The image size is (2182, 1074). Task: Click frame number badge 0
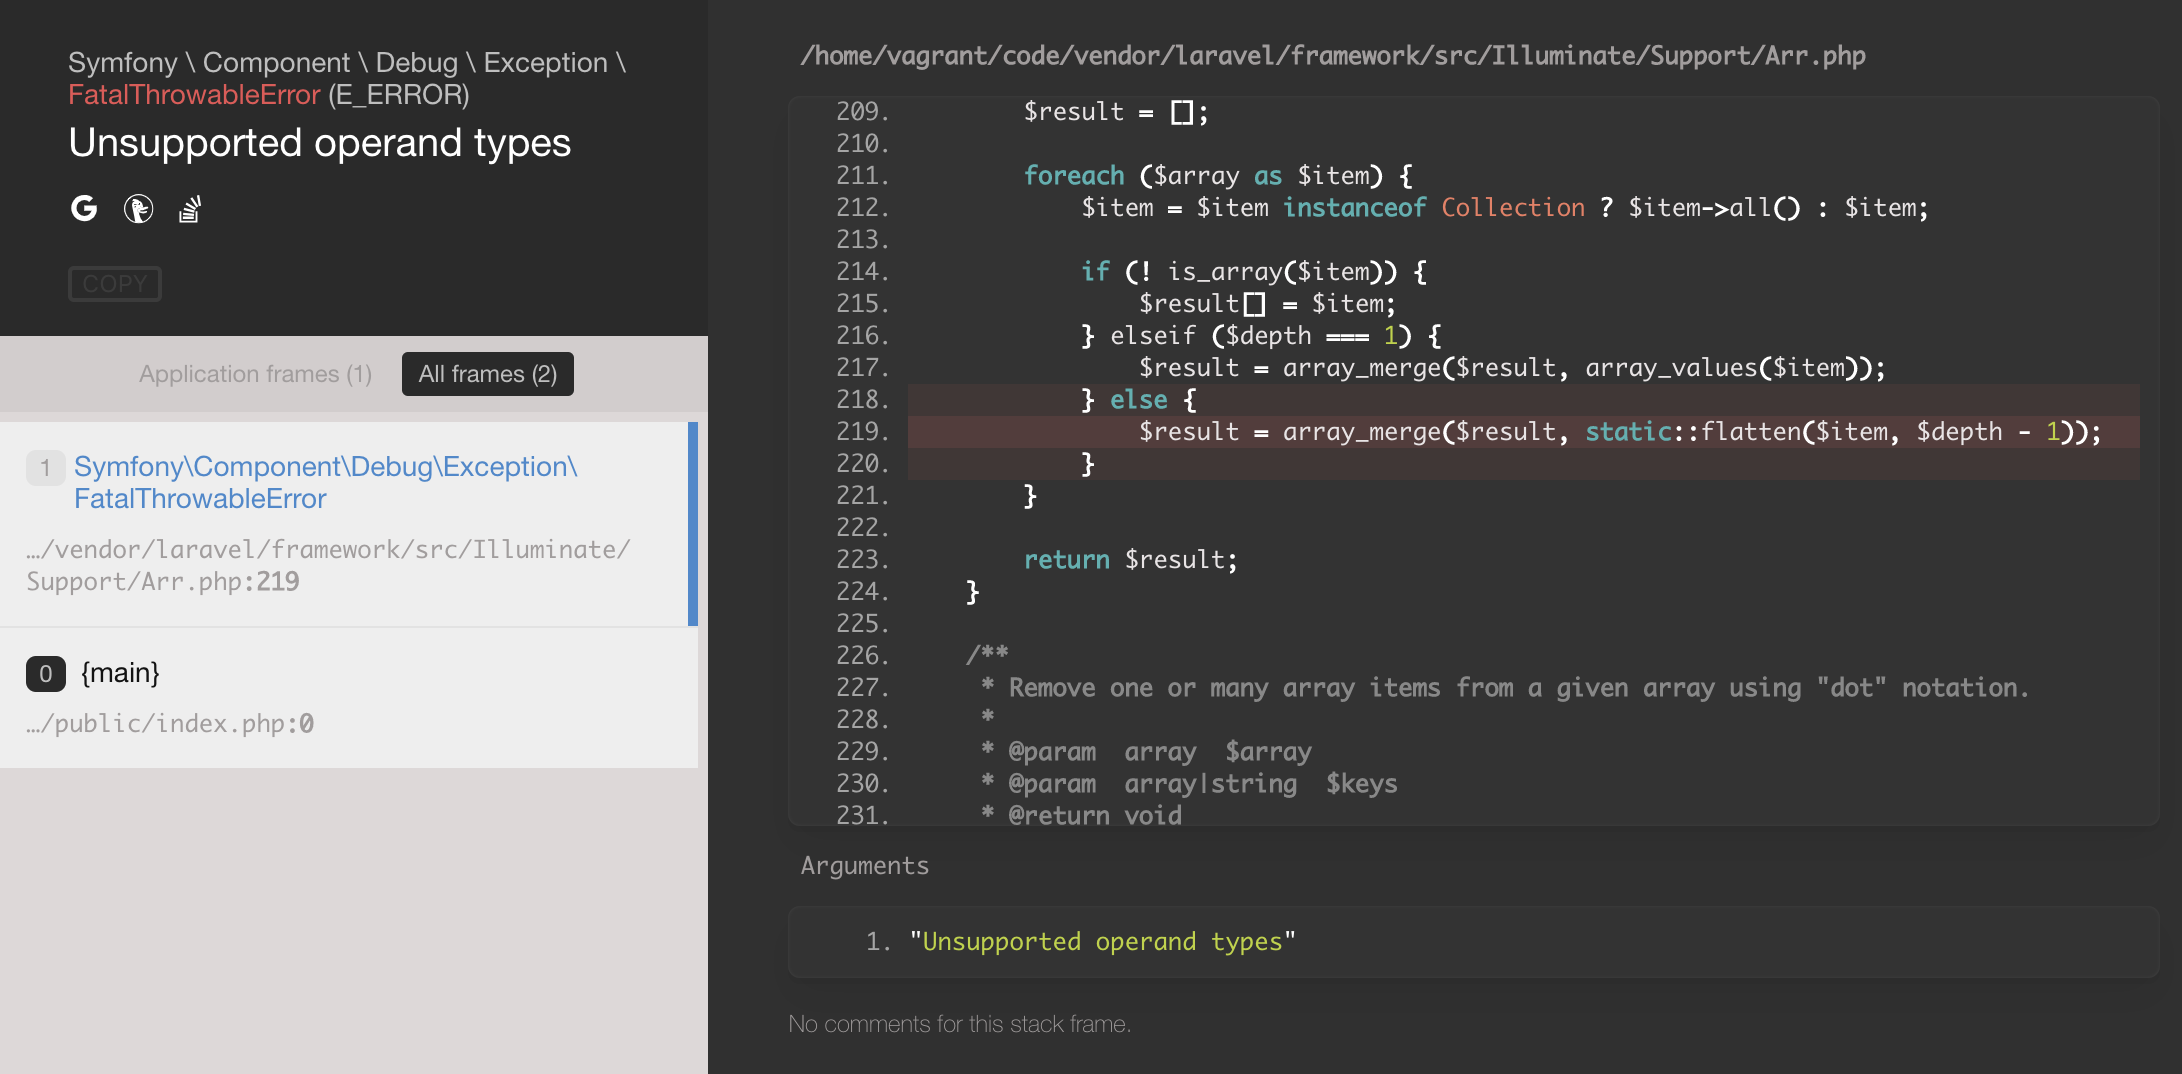(45, 674)
